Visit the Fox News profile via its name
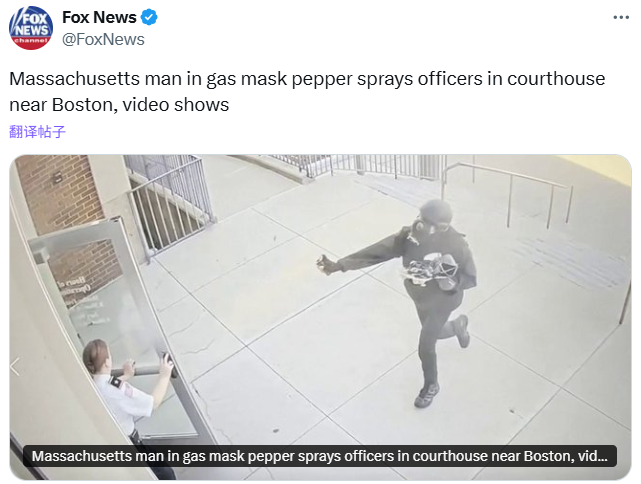 (99, 18)
